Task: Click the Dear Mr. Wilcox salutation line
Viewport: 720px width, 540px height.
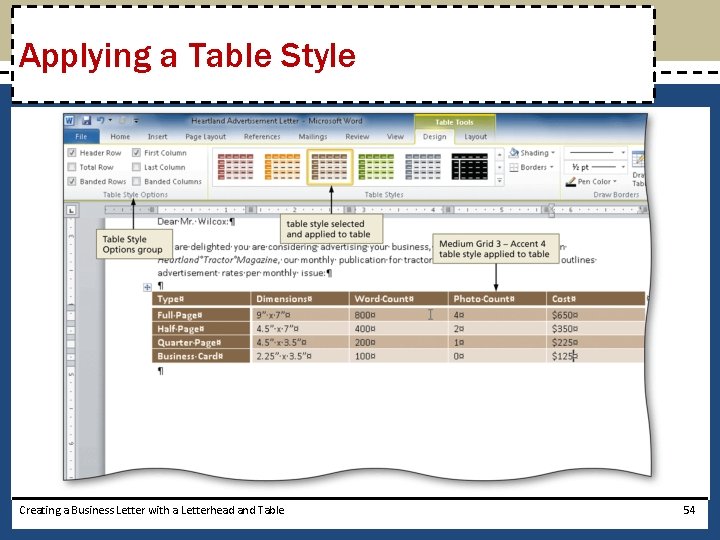Action: point(196,221)
